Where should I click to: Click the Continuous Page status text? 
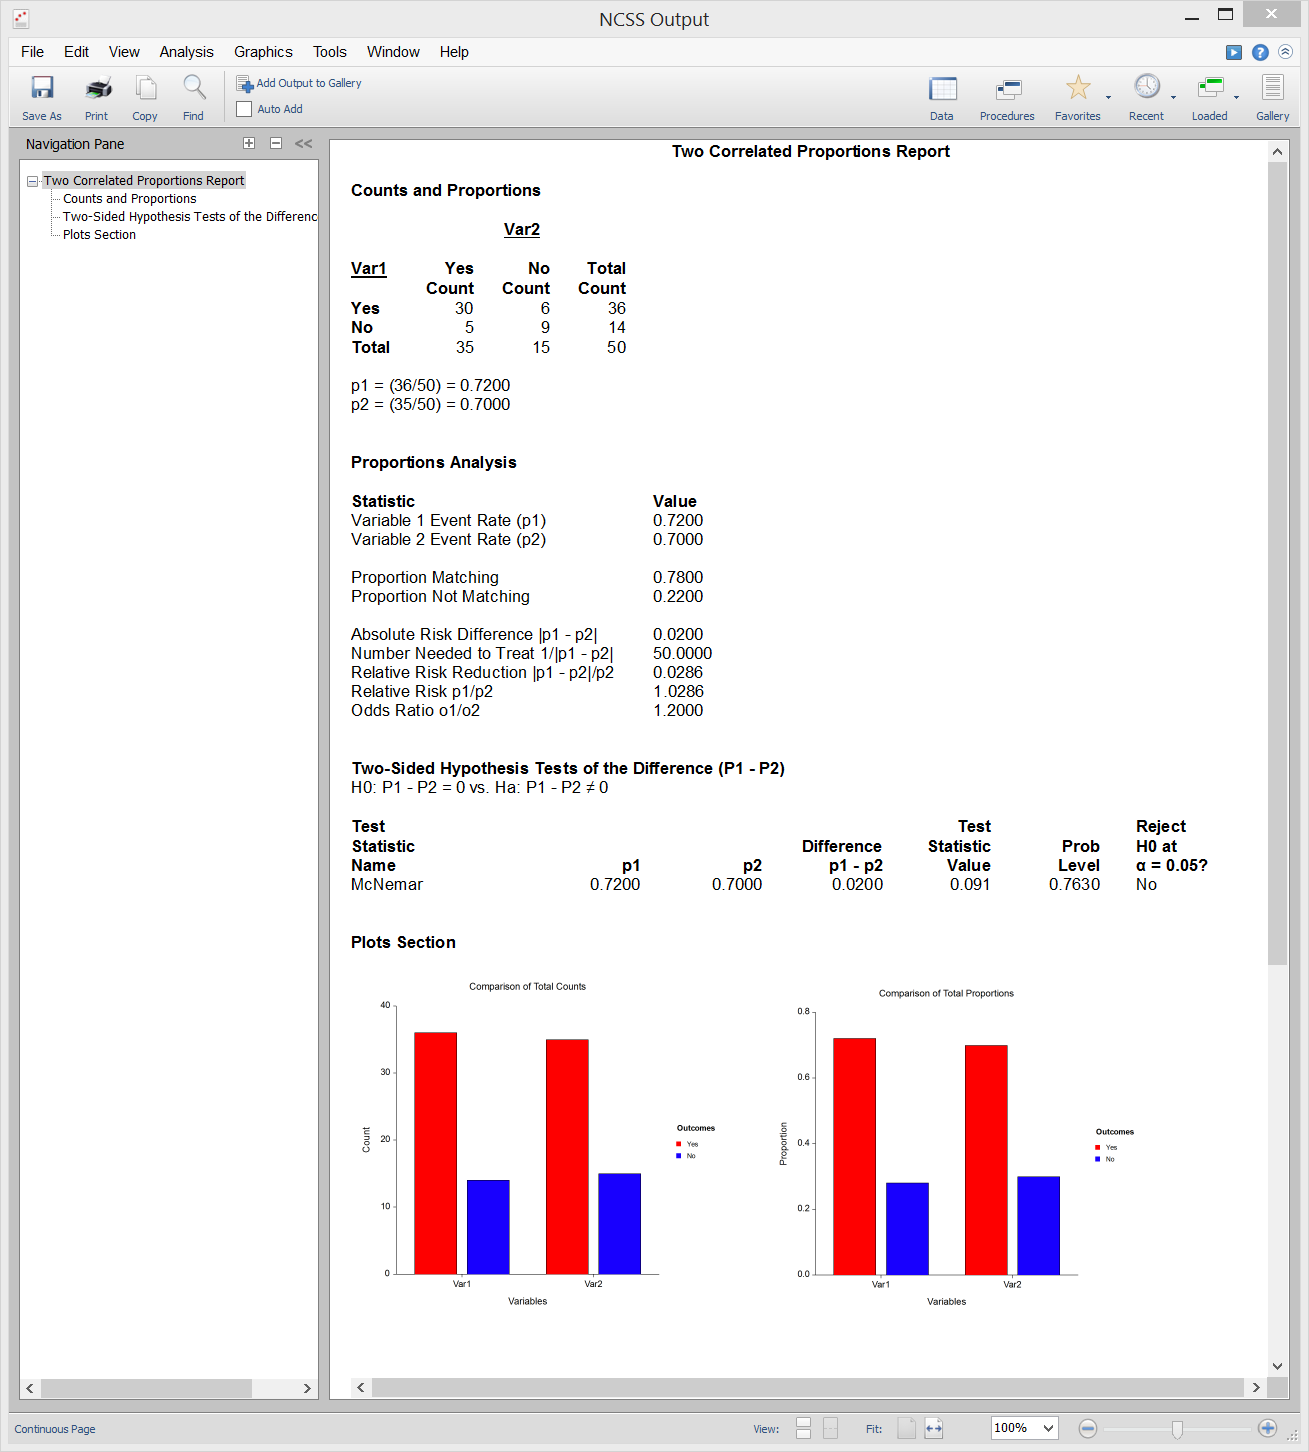coord(55,1429)
